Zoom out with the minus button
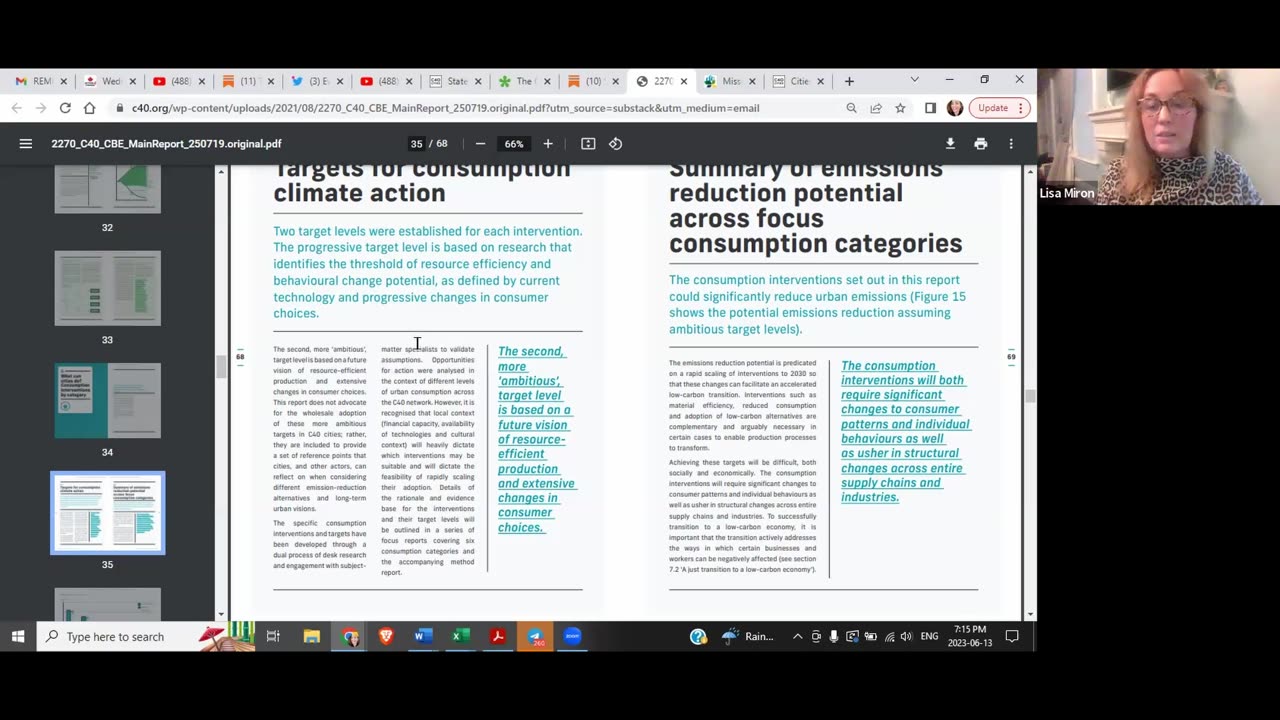 480,144
